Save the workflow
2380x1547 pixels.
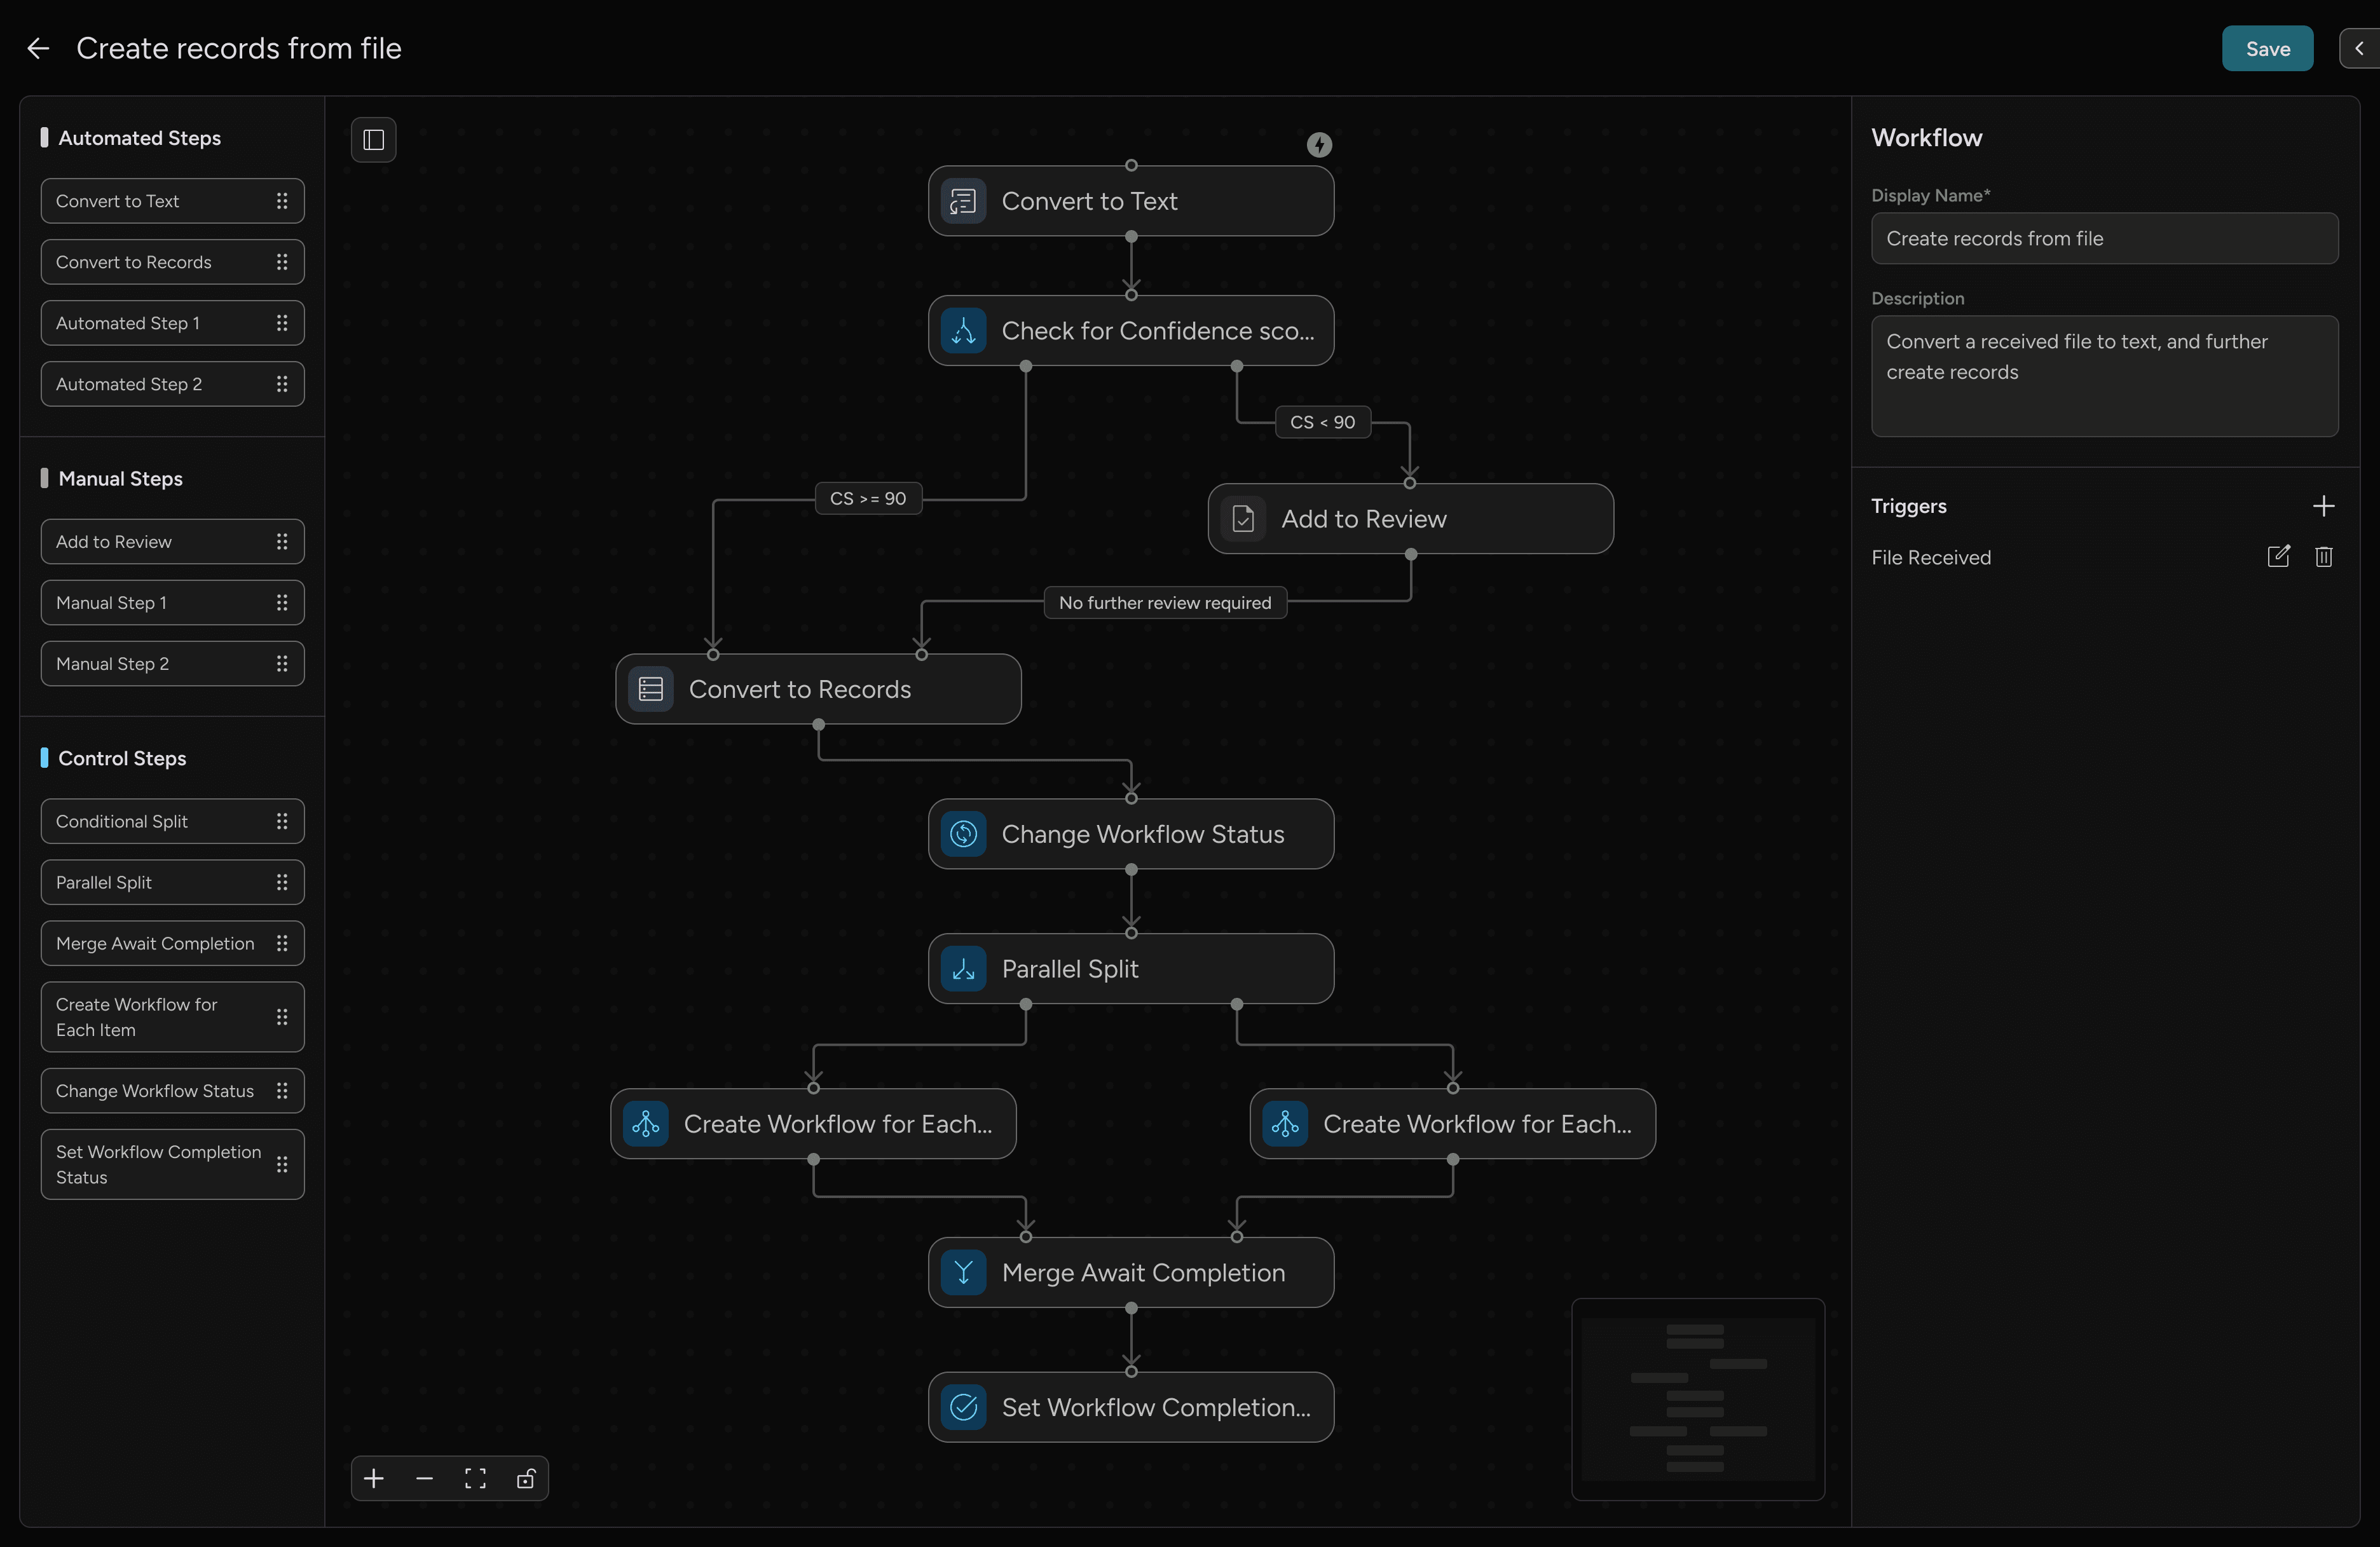[x=2266, y=48]
